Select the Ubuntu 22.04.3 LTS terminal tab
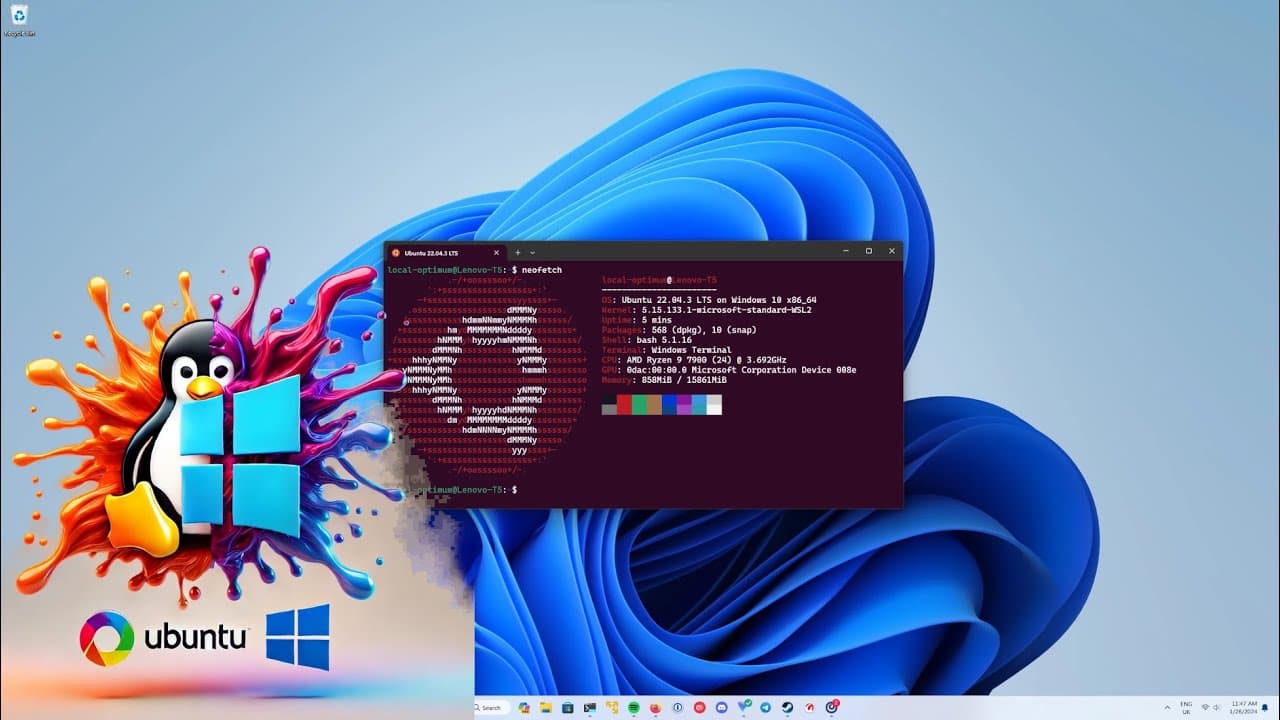The image size is (1280, 720). click(446, 252)
